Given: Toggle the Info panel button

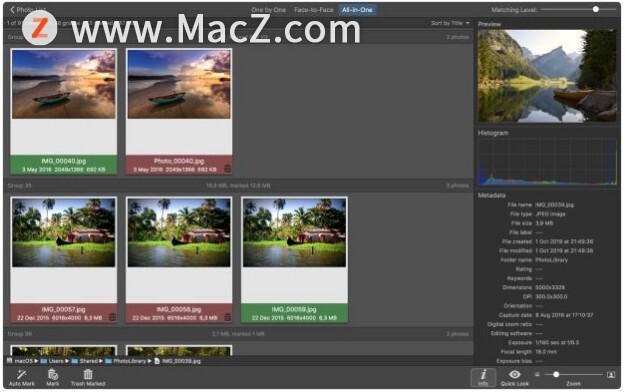Looking at the screenshot, I should tap(483, 377).
